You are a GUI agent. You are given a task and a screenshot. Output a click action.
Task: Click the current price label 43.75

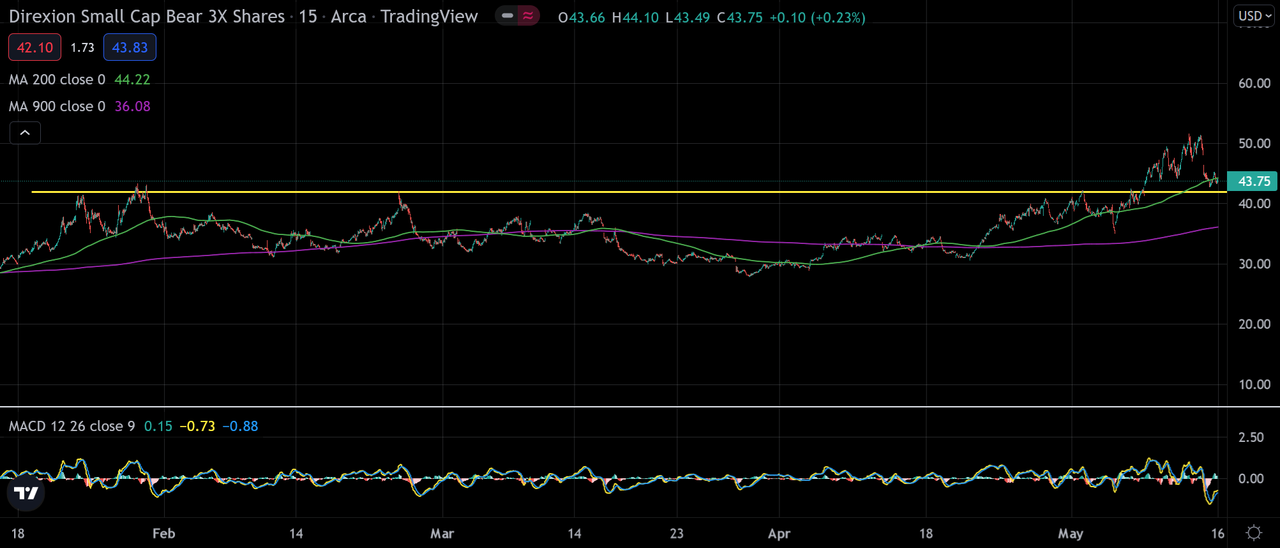tap(1254, 181)
